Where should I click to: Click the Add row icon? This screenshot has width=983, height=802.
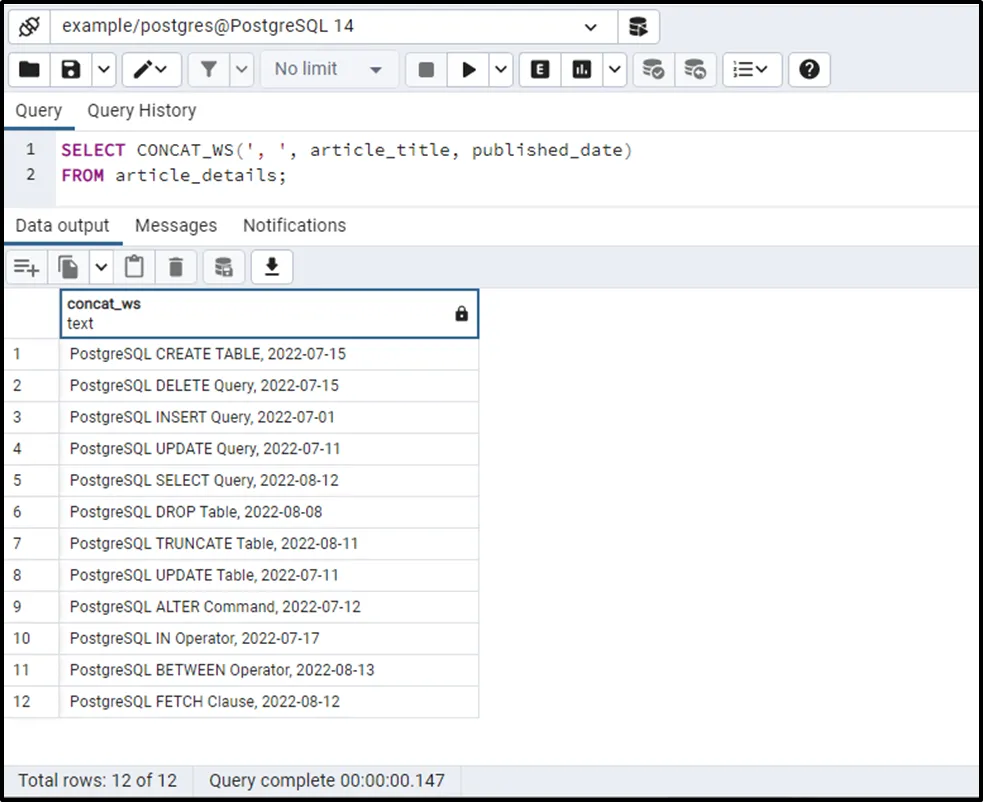pyautogui.click(x=26, y=267)
